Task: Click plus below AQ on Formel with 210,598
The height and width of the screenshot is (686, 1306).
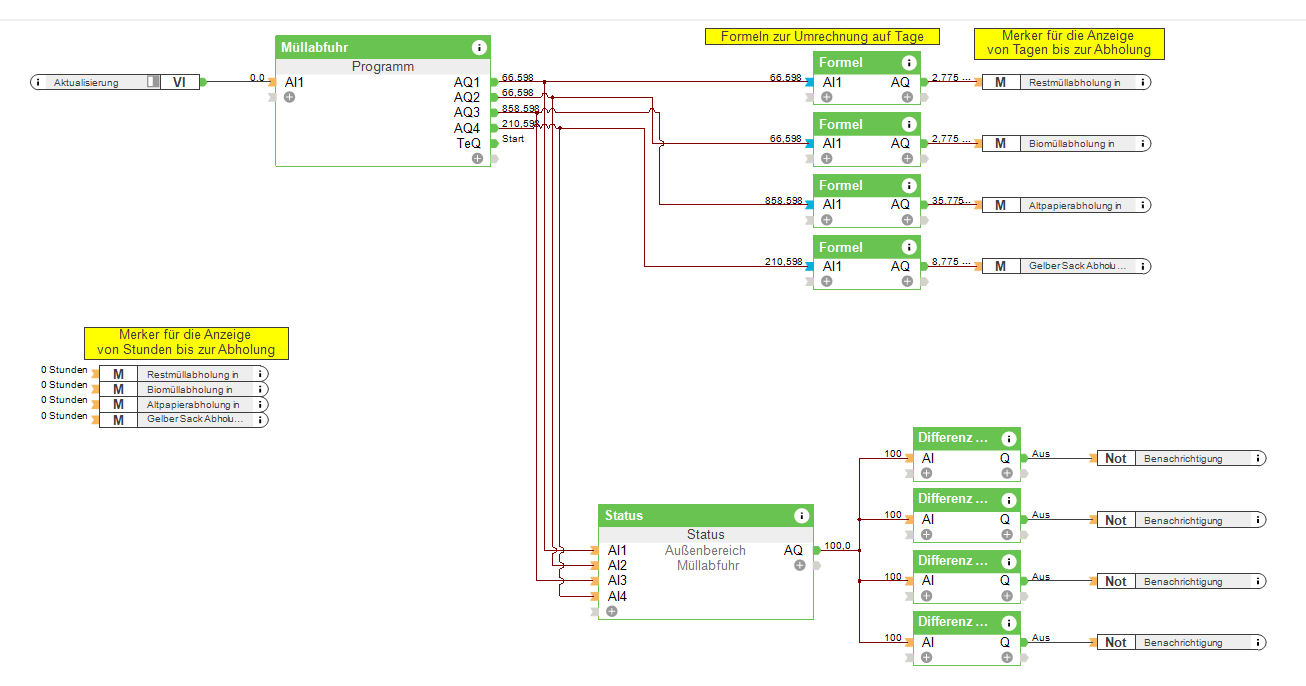Action: point(907,281)
